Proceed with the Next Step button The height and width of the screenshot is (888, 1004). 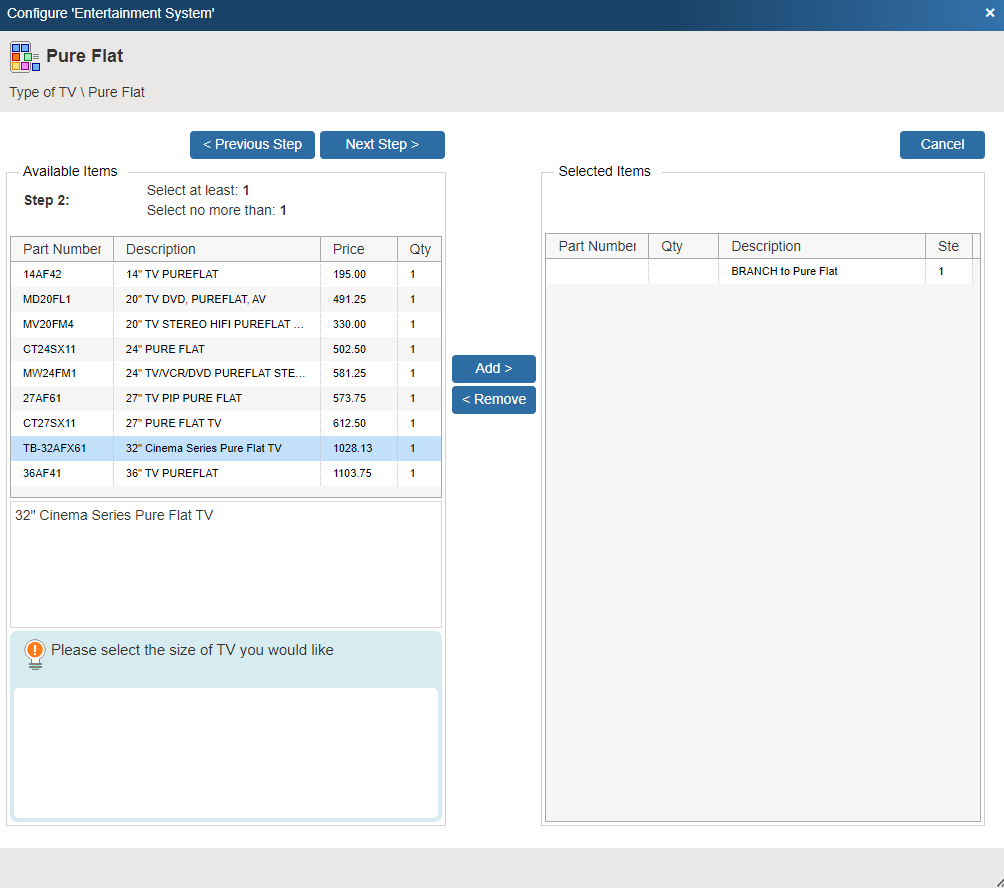pos(382,144)
